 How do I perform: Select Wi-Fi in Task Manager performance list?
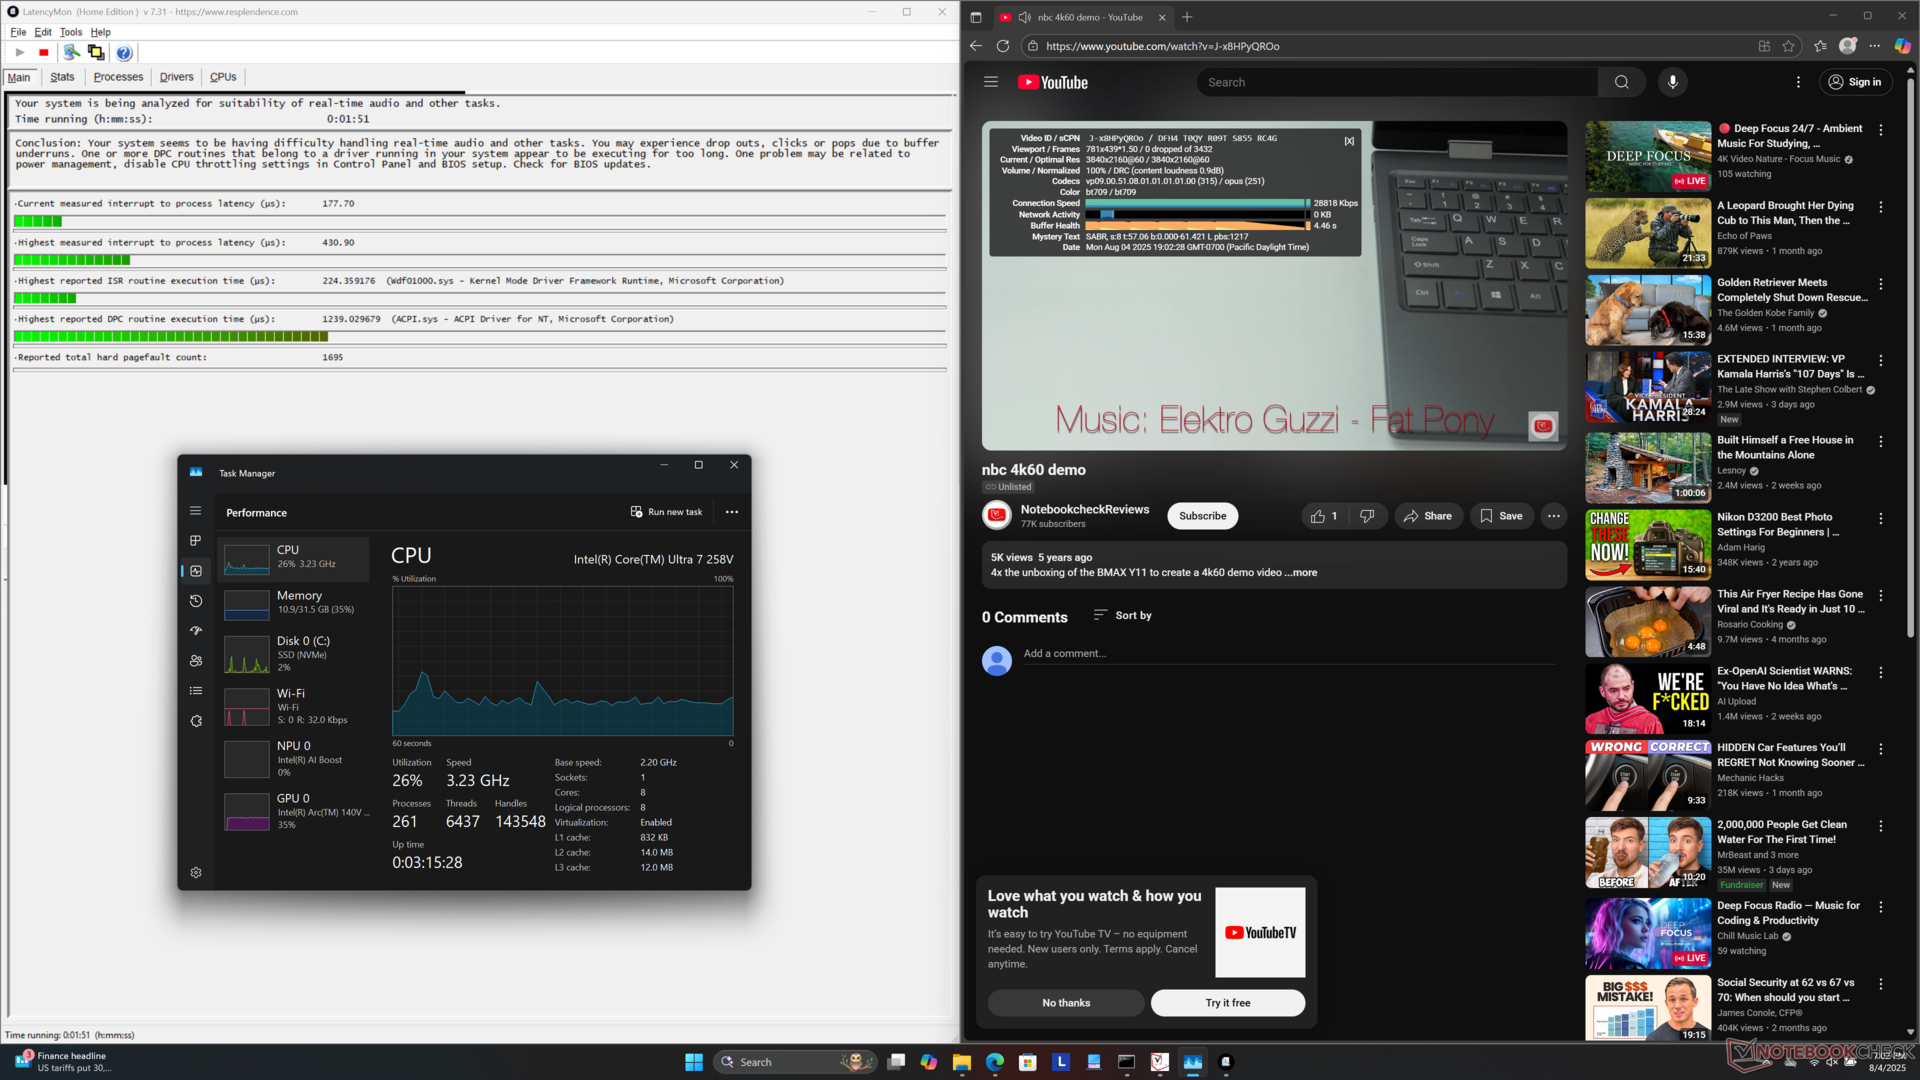294,706
